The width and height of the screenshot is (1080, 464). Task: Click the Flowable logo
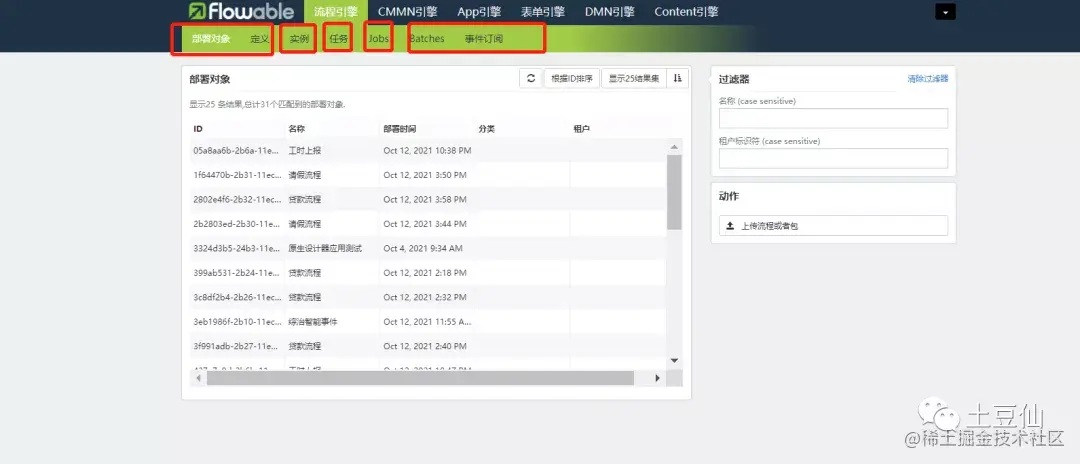tap(240, 12)
